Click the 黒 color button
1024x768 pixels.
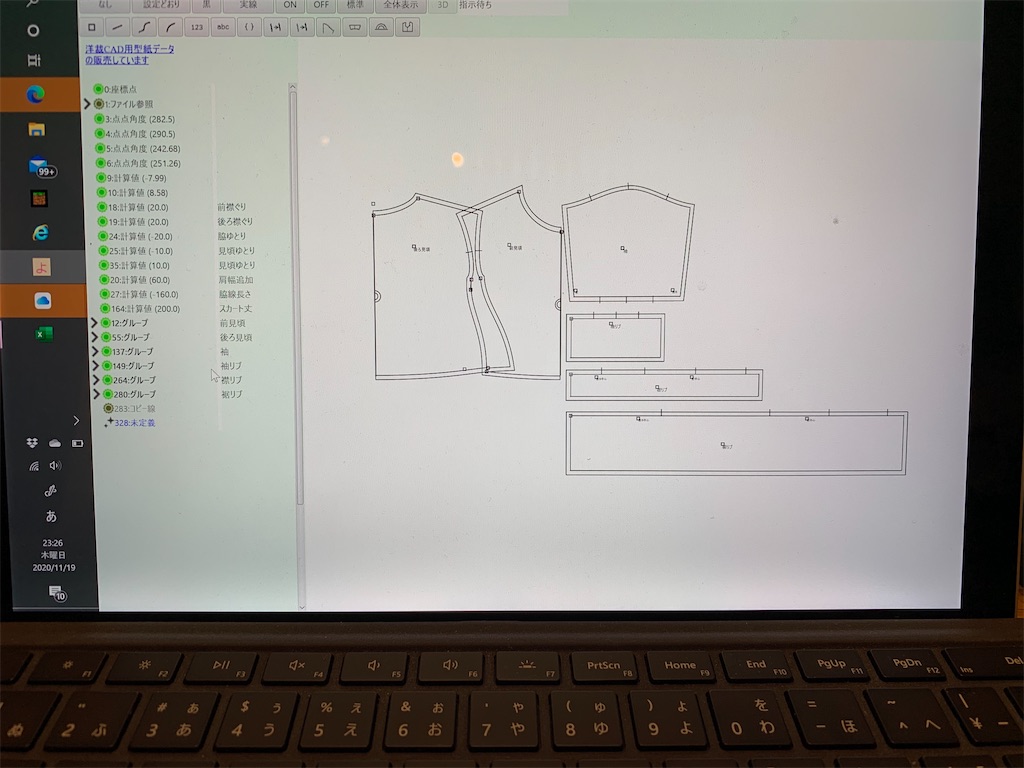206,5
